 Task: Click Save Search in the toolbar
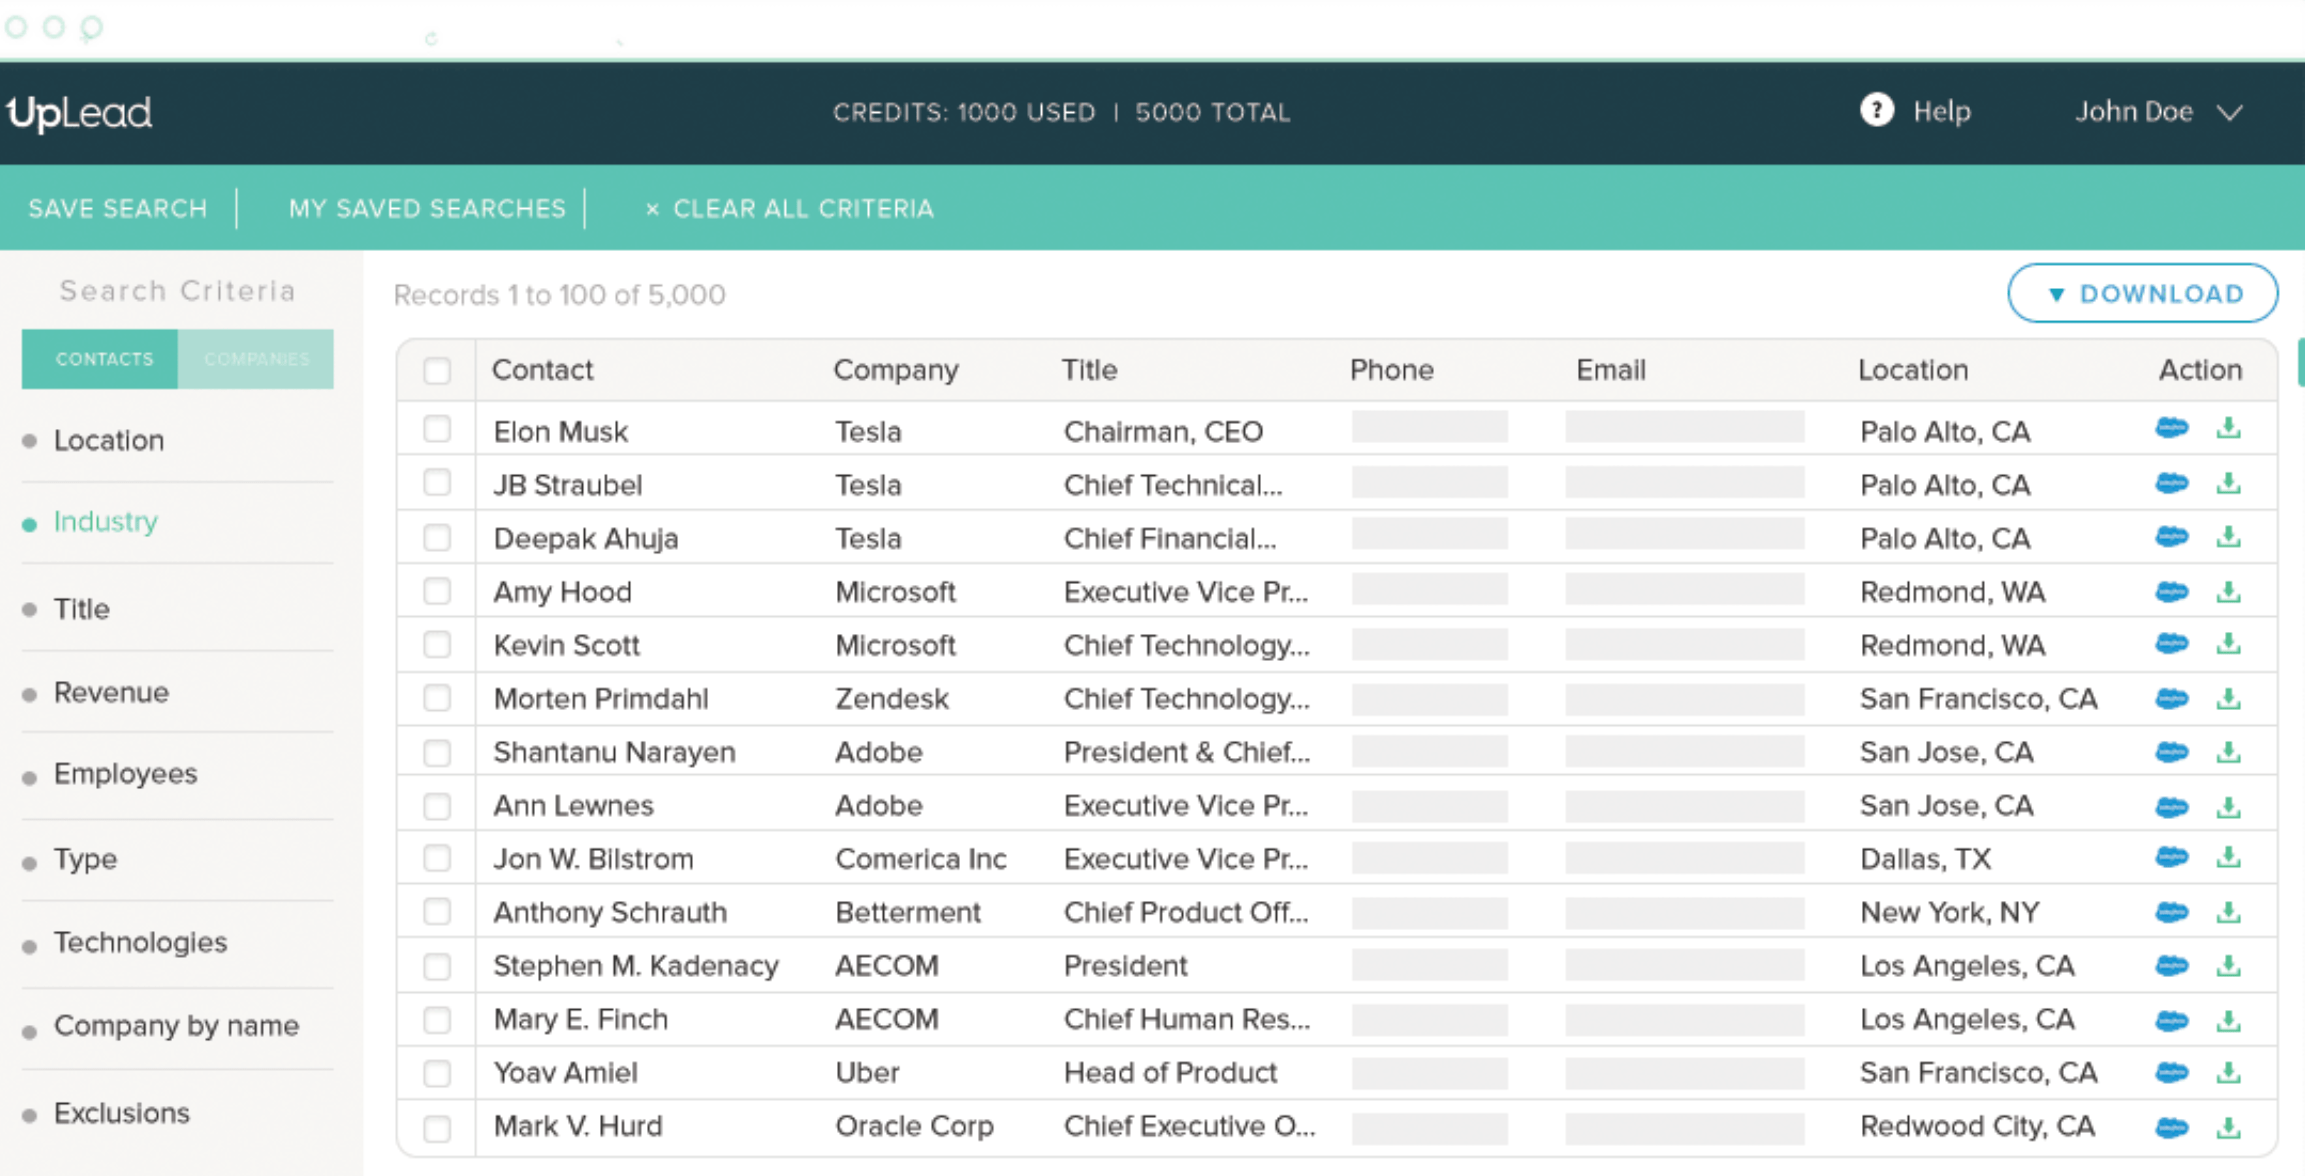point(117,208)
